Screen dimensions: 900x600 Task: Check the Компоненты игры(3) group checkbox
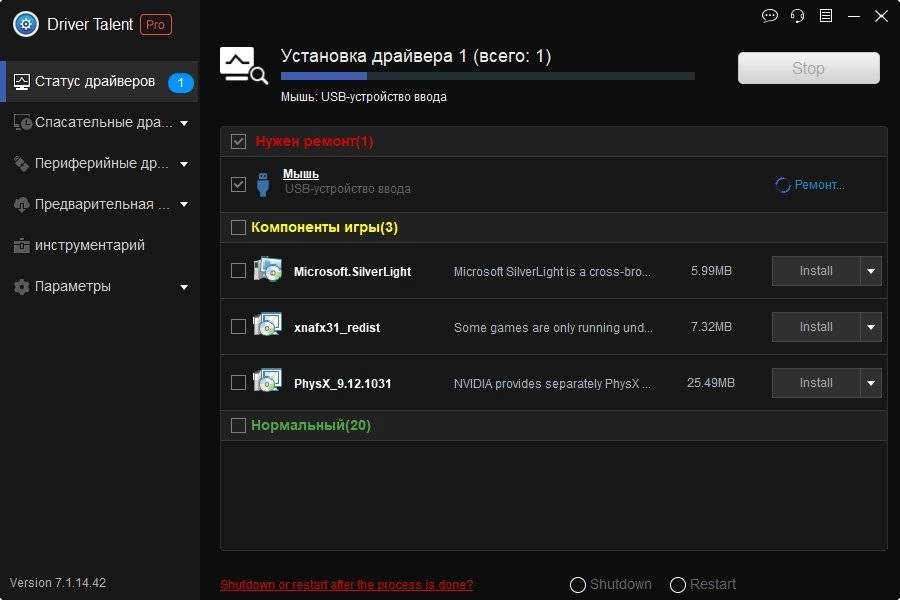click(x=238, y=227)
